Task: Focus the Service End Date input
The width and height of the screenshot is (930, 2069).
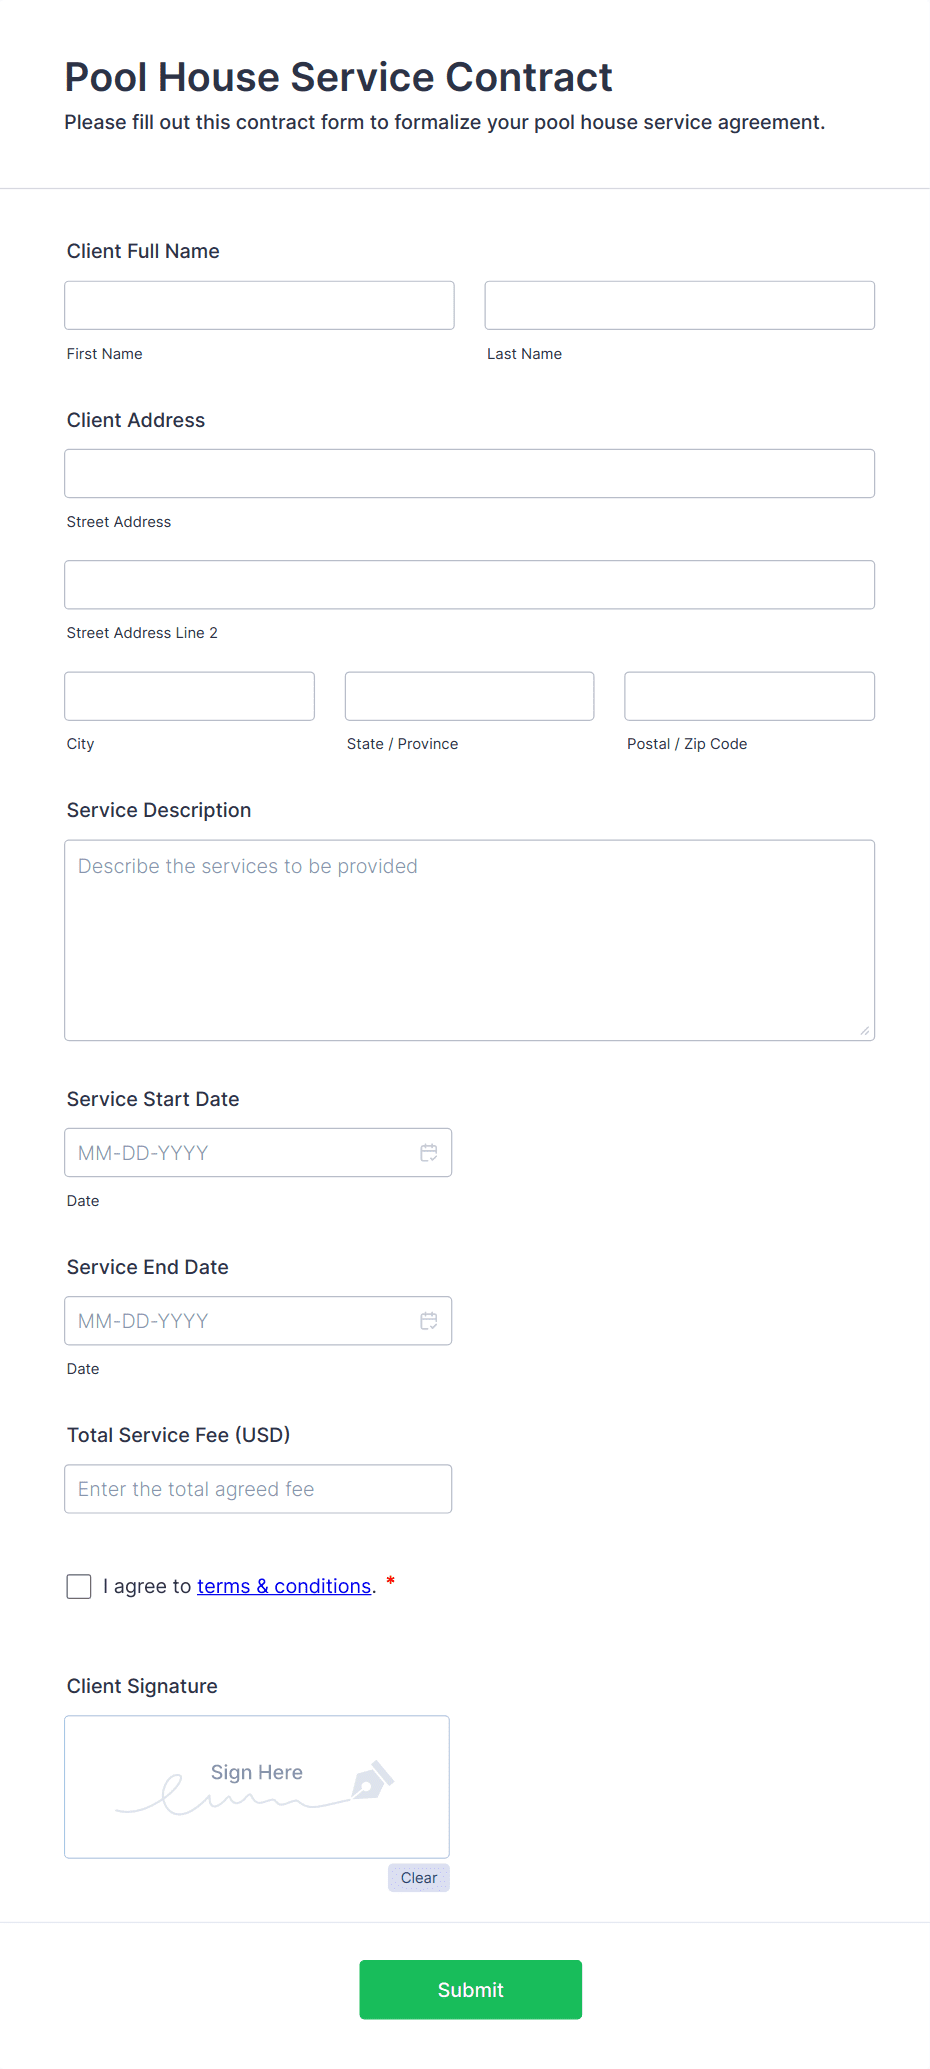Action: tap(240, 1321)
